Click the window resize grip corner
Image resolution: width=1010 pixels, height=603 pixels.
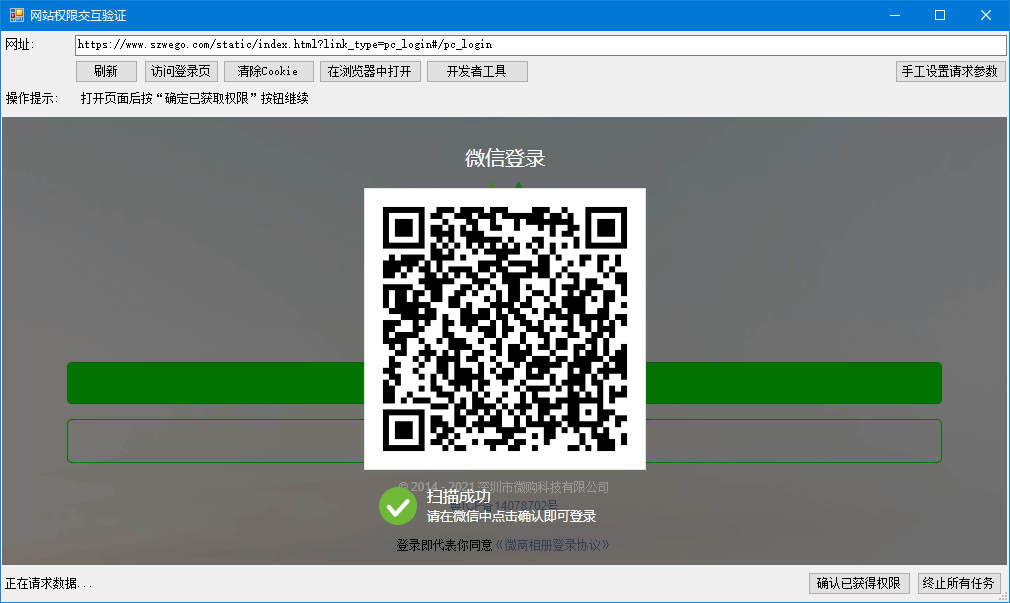1003,597
